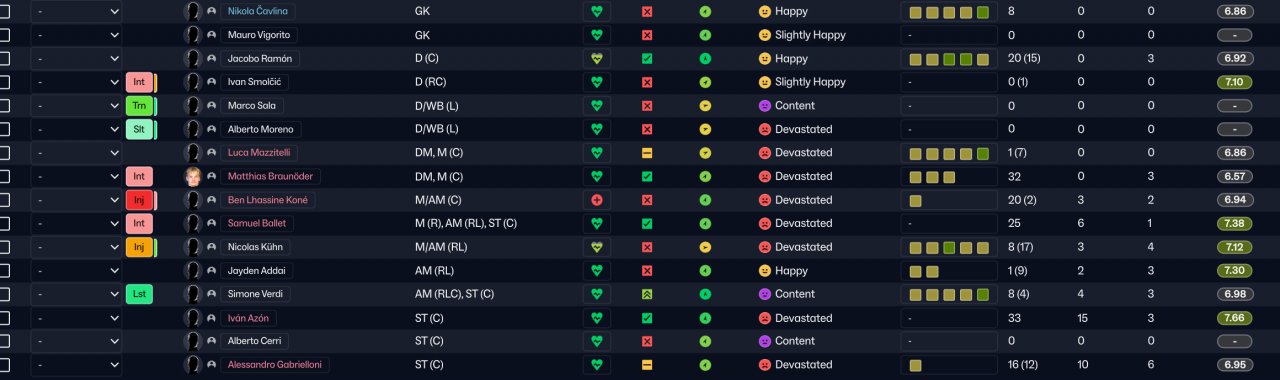Click Iván Azón's 7.66 average rating badge
1280x380 pixels.
(x=1235, y=318)
